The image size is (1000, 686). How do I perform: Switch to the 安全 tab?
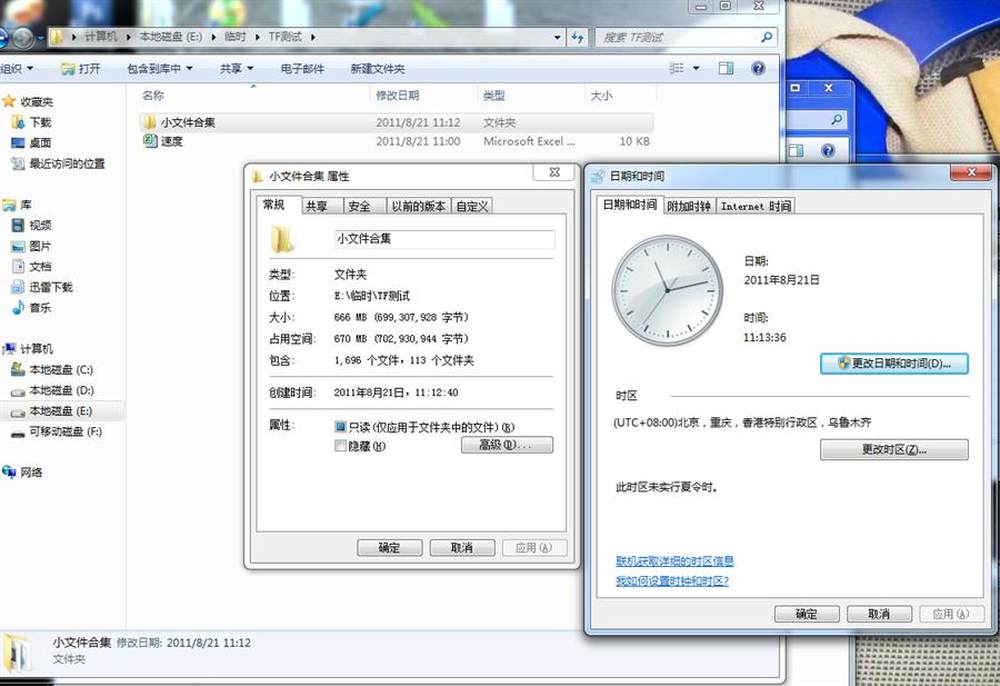360,206
